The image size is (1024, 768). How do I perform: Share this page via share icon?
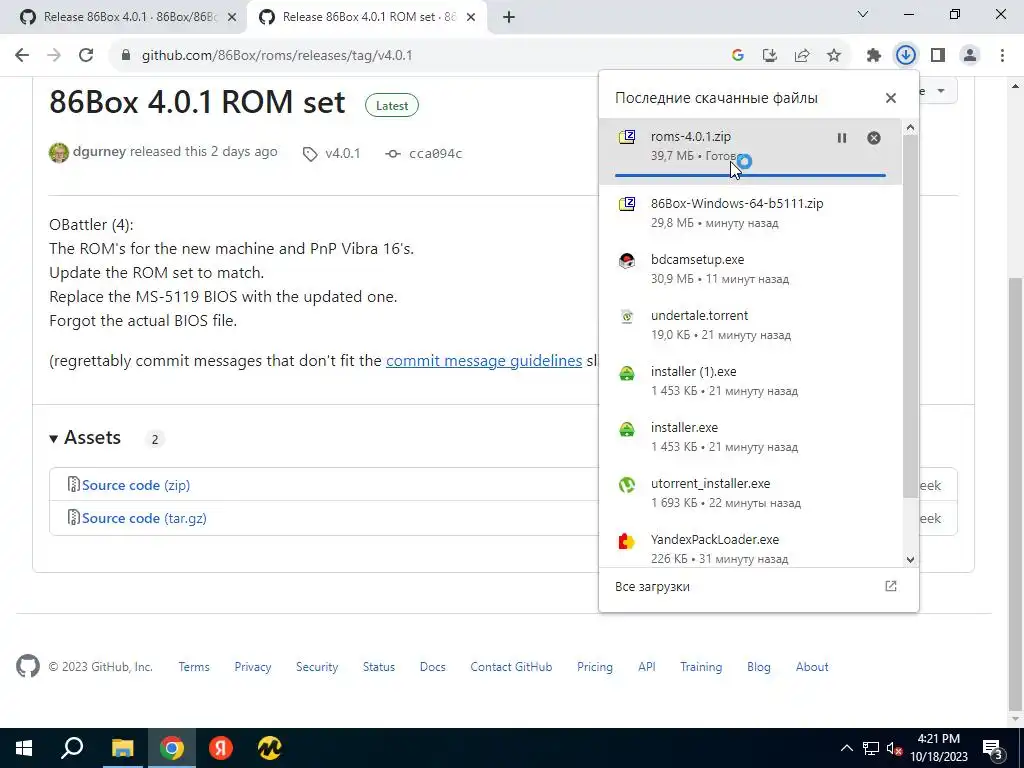pos(802,56)
